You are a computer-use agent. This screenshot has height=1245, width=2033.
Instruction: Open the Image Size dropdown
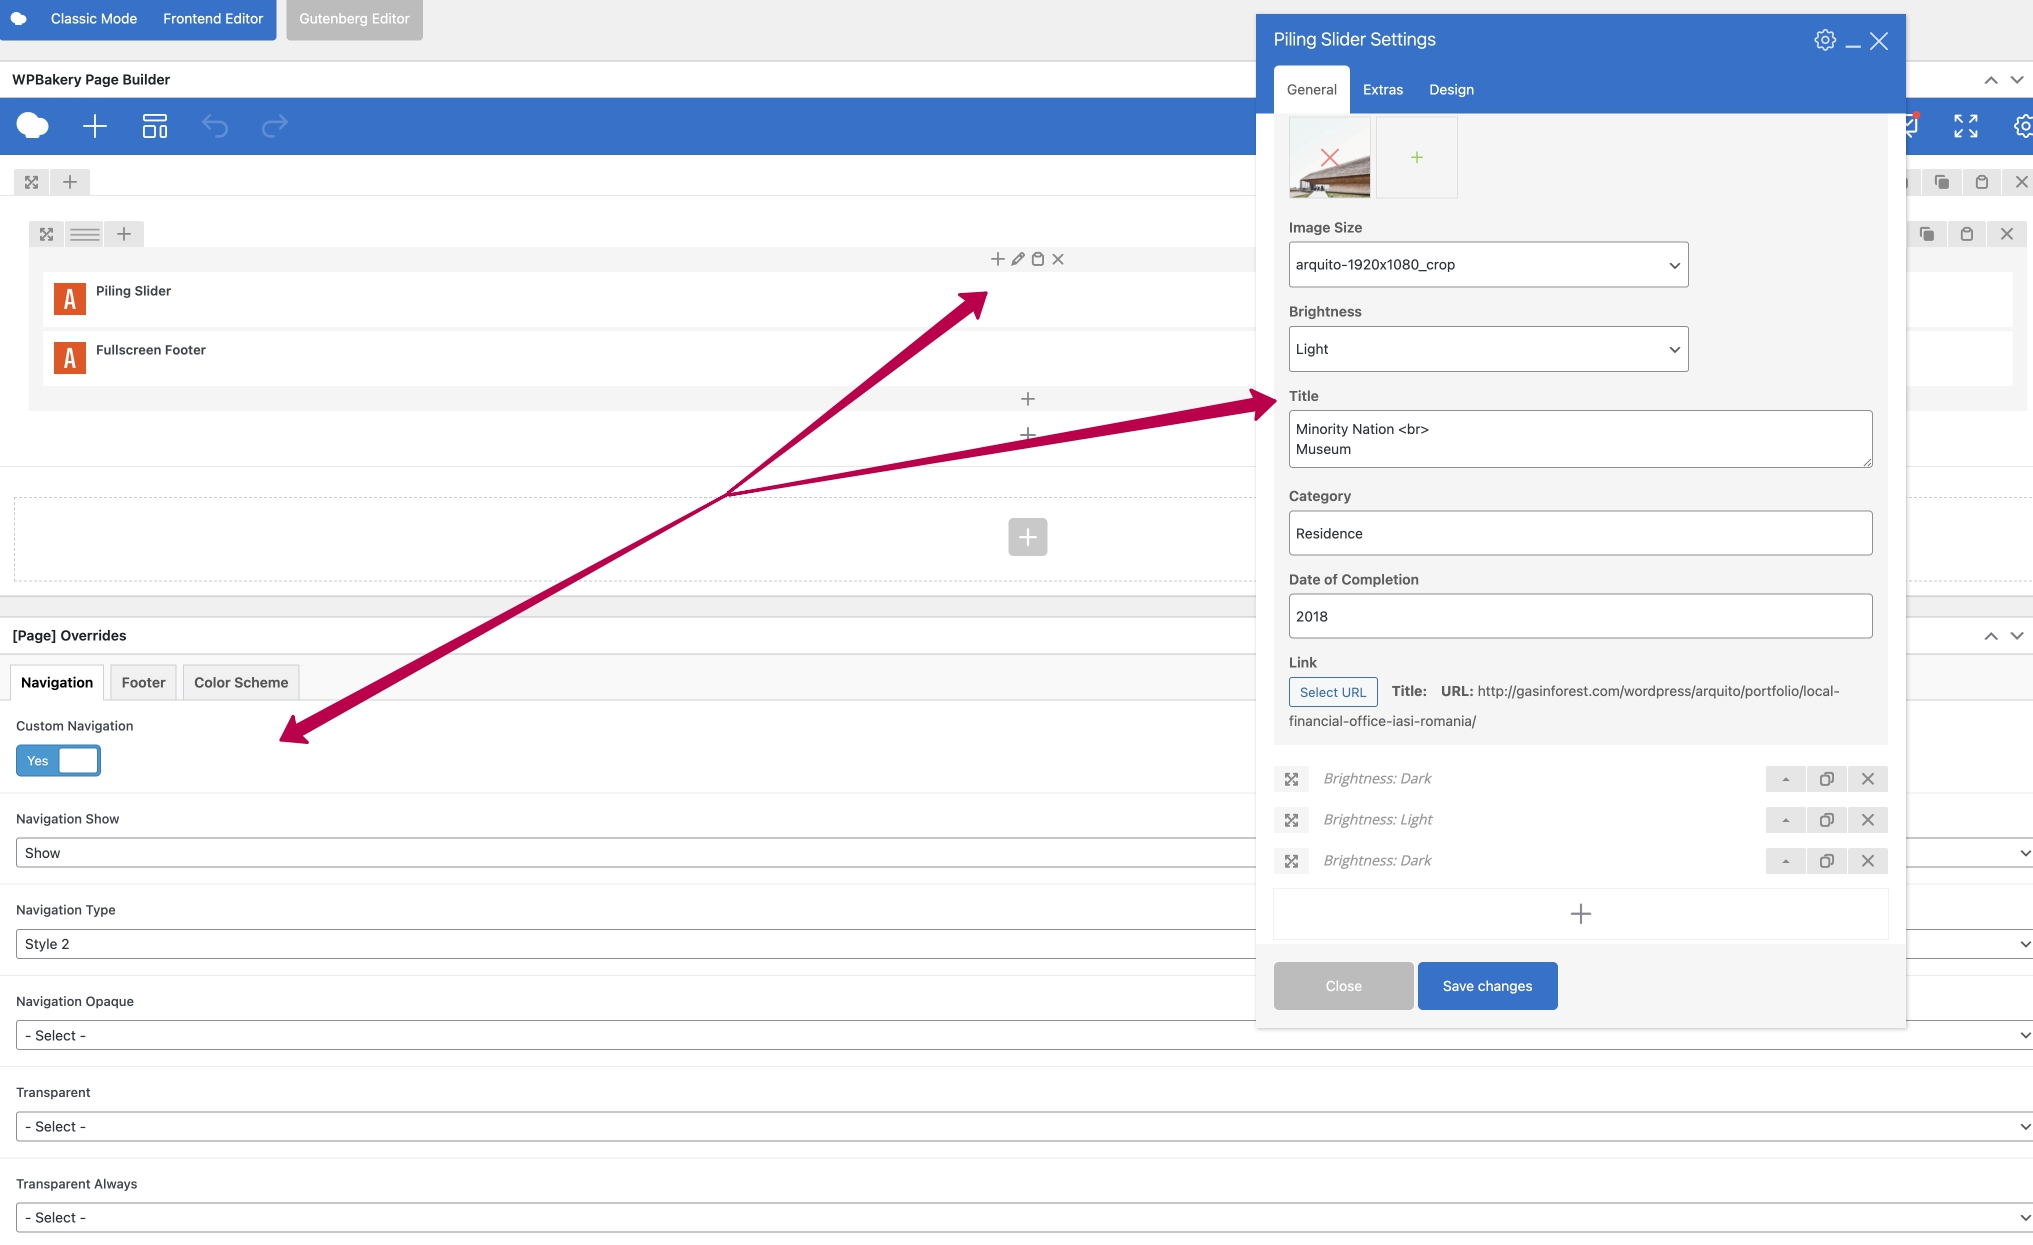tap(1488, 265)
